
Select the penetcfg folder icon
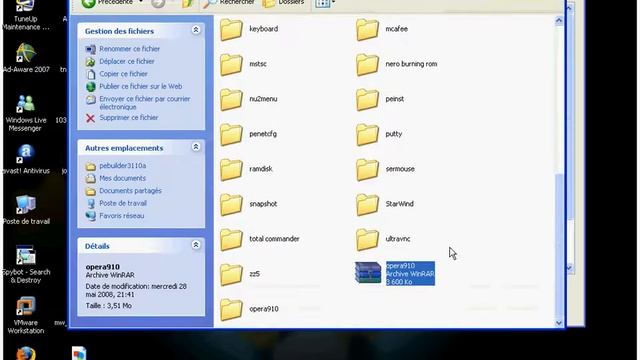pos(231,134)
